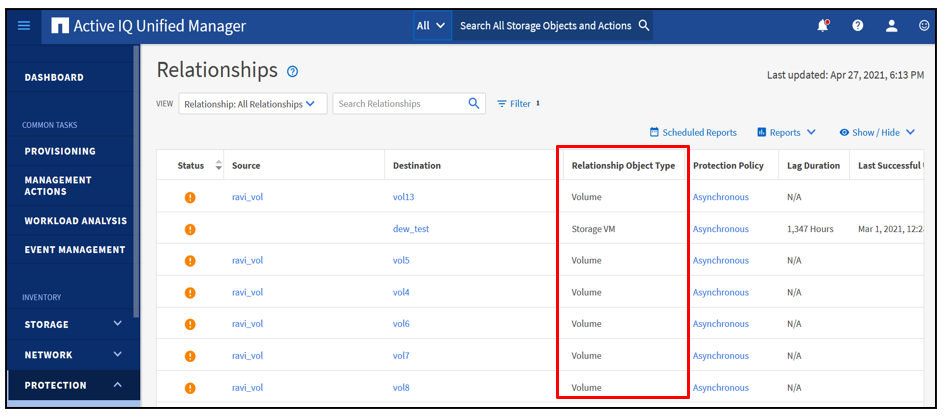Click the smiley feedback icon
The height and width of the screenshot is (417, 947).
tap(924, 26)
